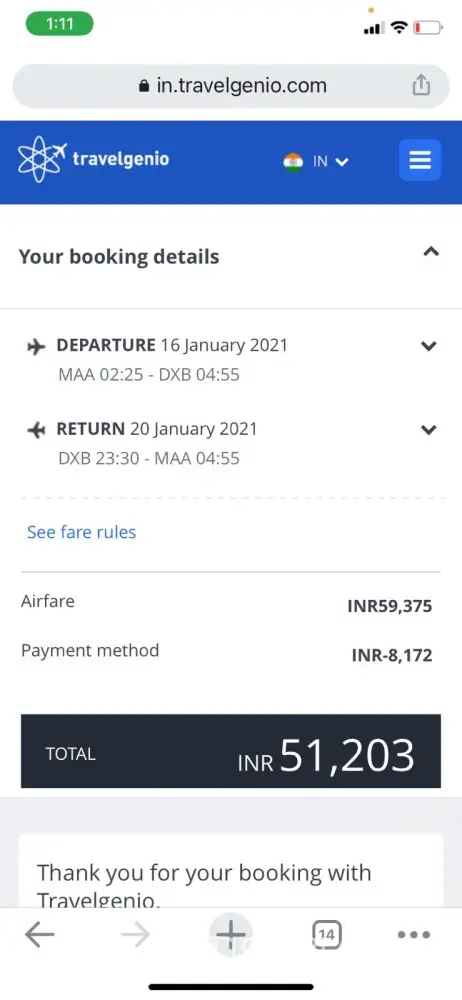This screenshot has width=462, height=1000.
Task: Tap the departure airplane icon
Action: point(36,347)
